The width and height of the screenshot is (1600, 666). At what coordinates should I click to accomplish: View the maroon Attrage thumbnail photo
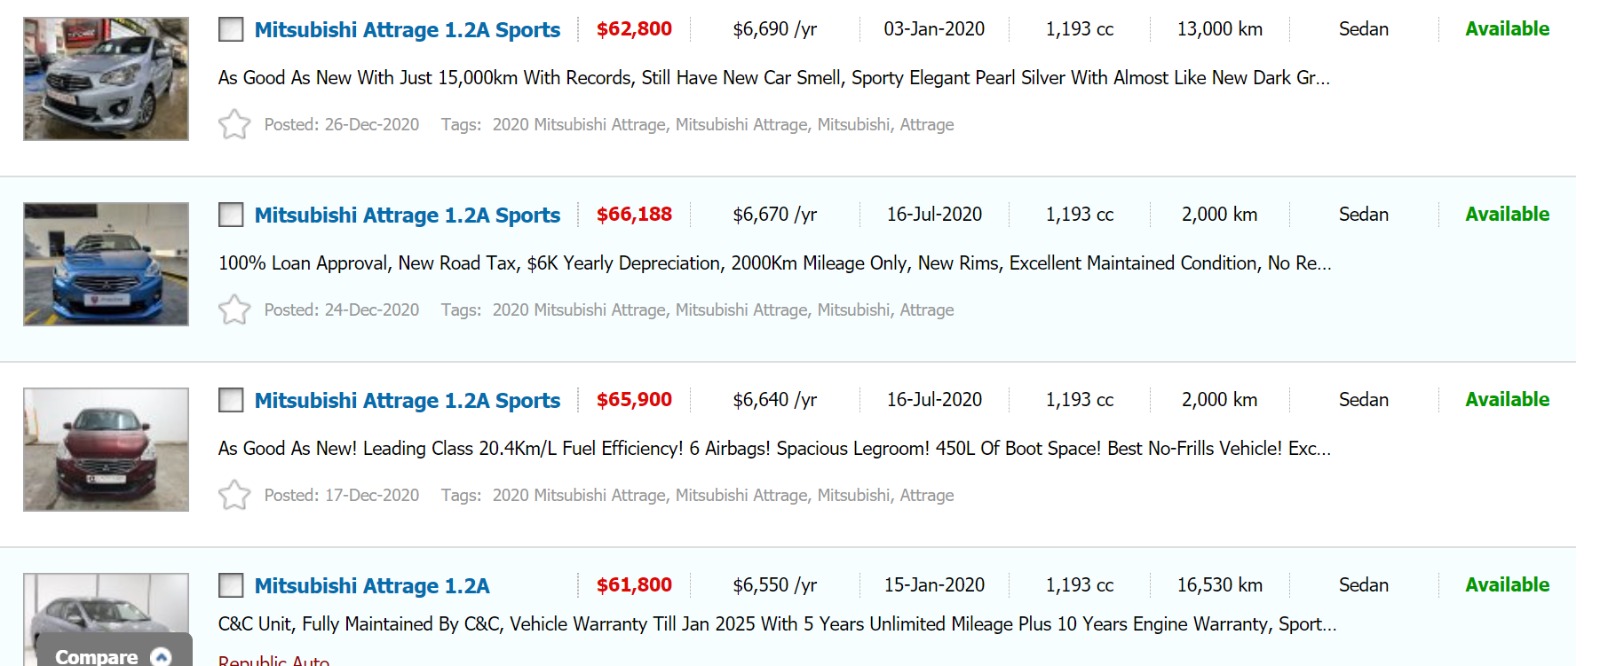coord(106,449)
